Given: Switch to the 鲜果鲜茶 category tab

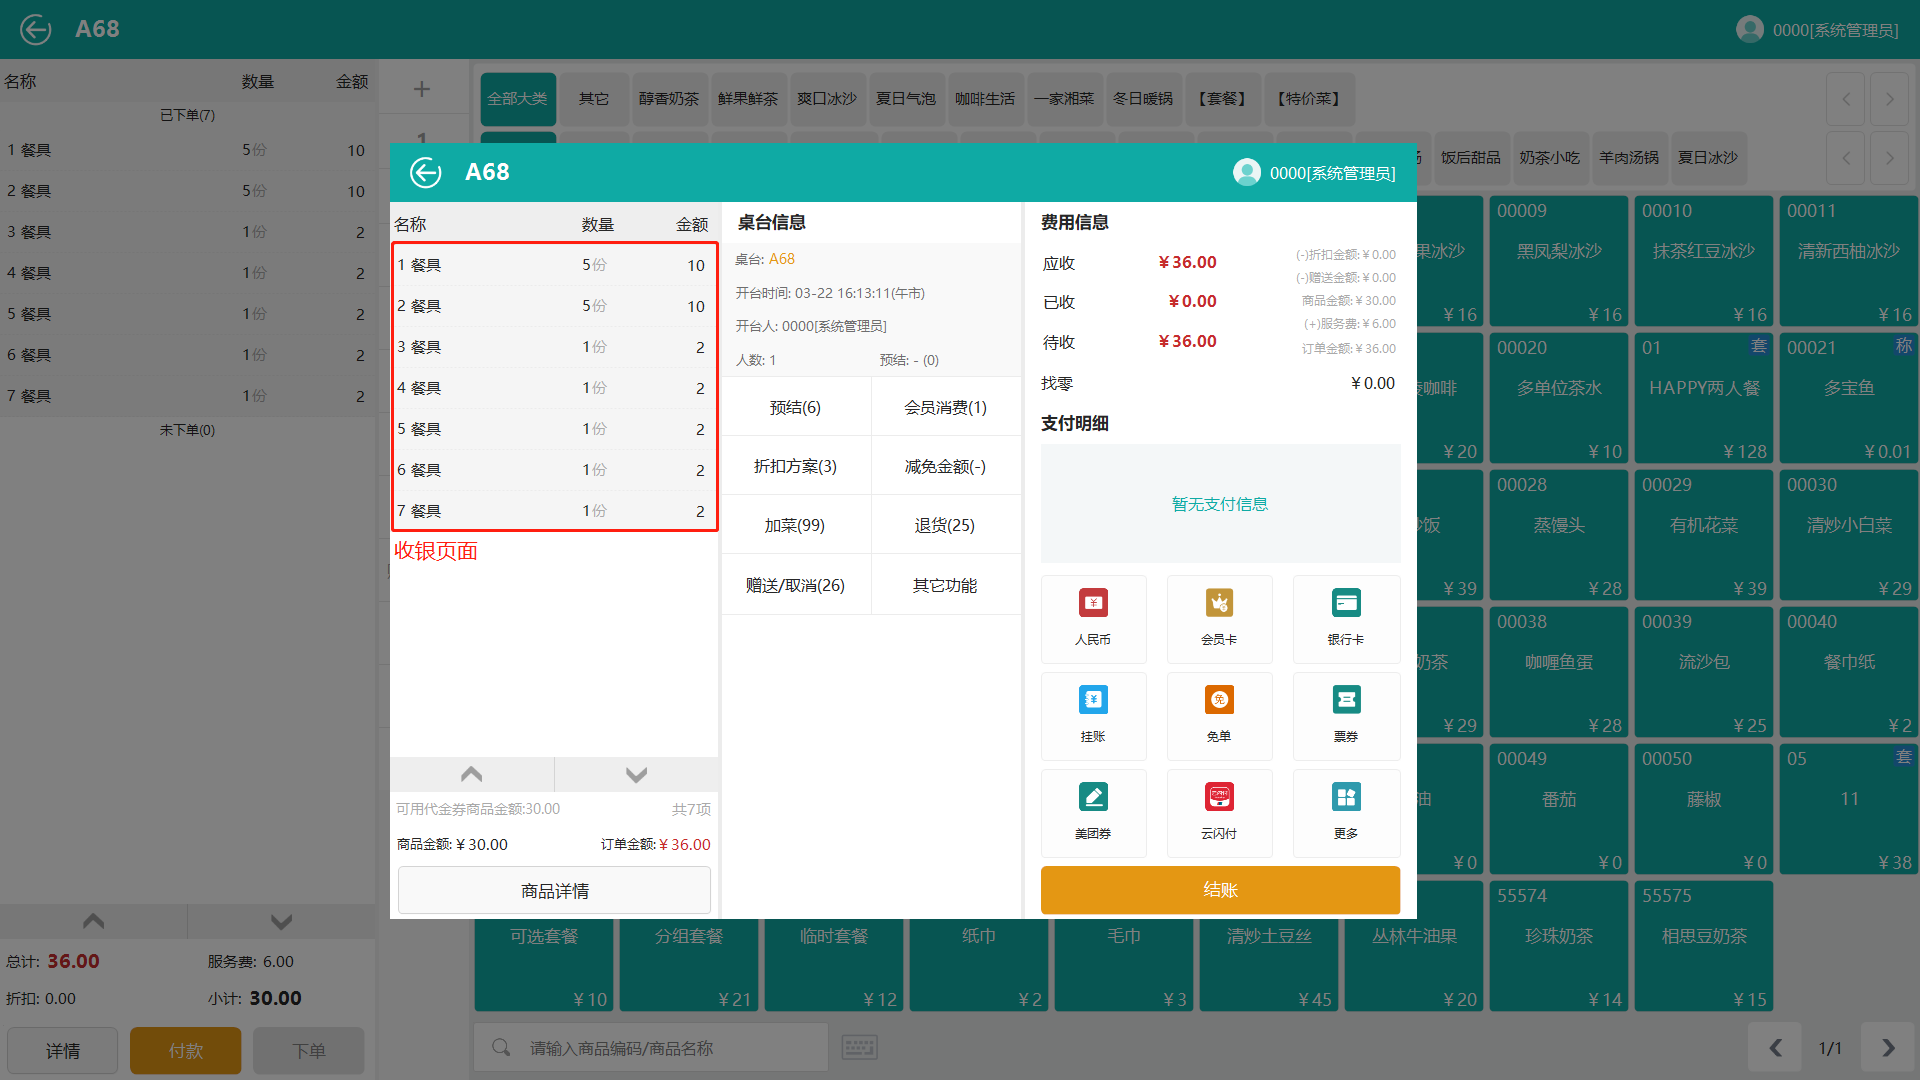Looking at the screenshot, I should [748, 99].
